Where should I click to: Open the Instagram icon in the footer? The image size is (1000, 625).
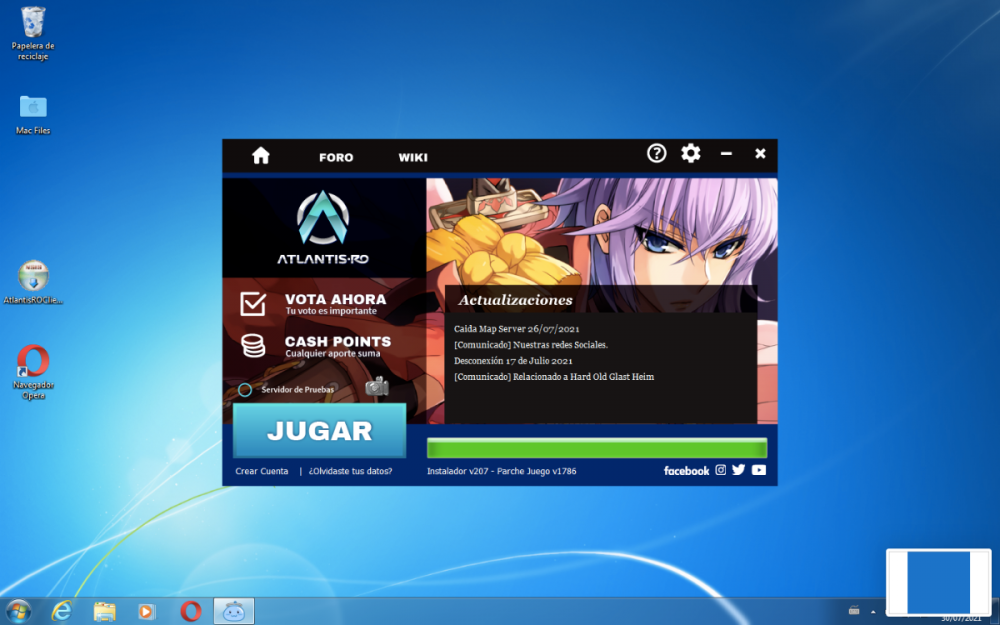[x=720, y=469]
